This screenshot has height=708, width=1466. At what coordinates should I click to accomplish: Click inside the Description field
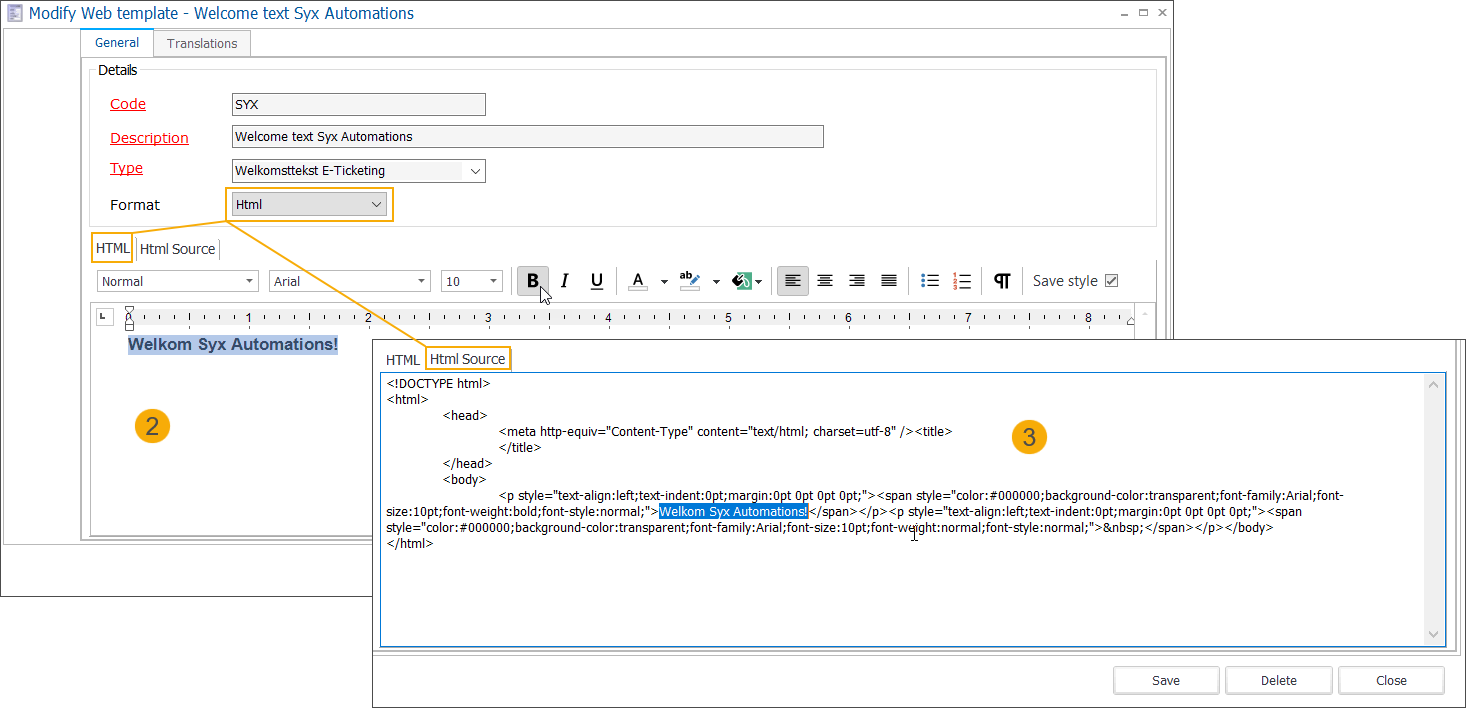pyautogui.click(x=527, y=136)
